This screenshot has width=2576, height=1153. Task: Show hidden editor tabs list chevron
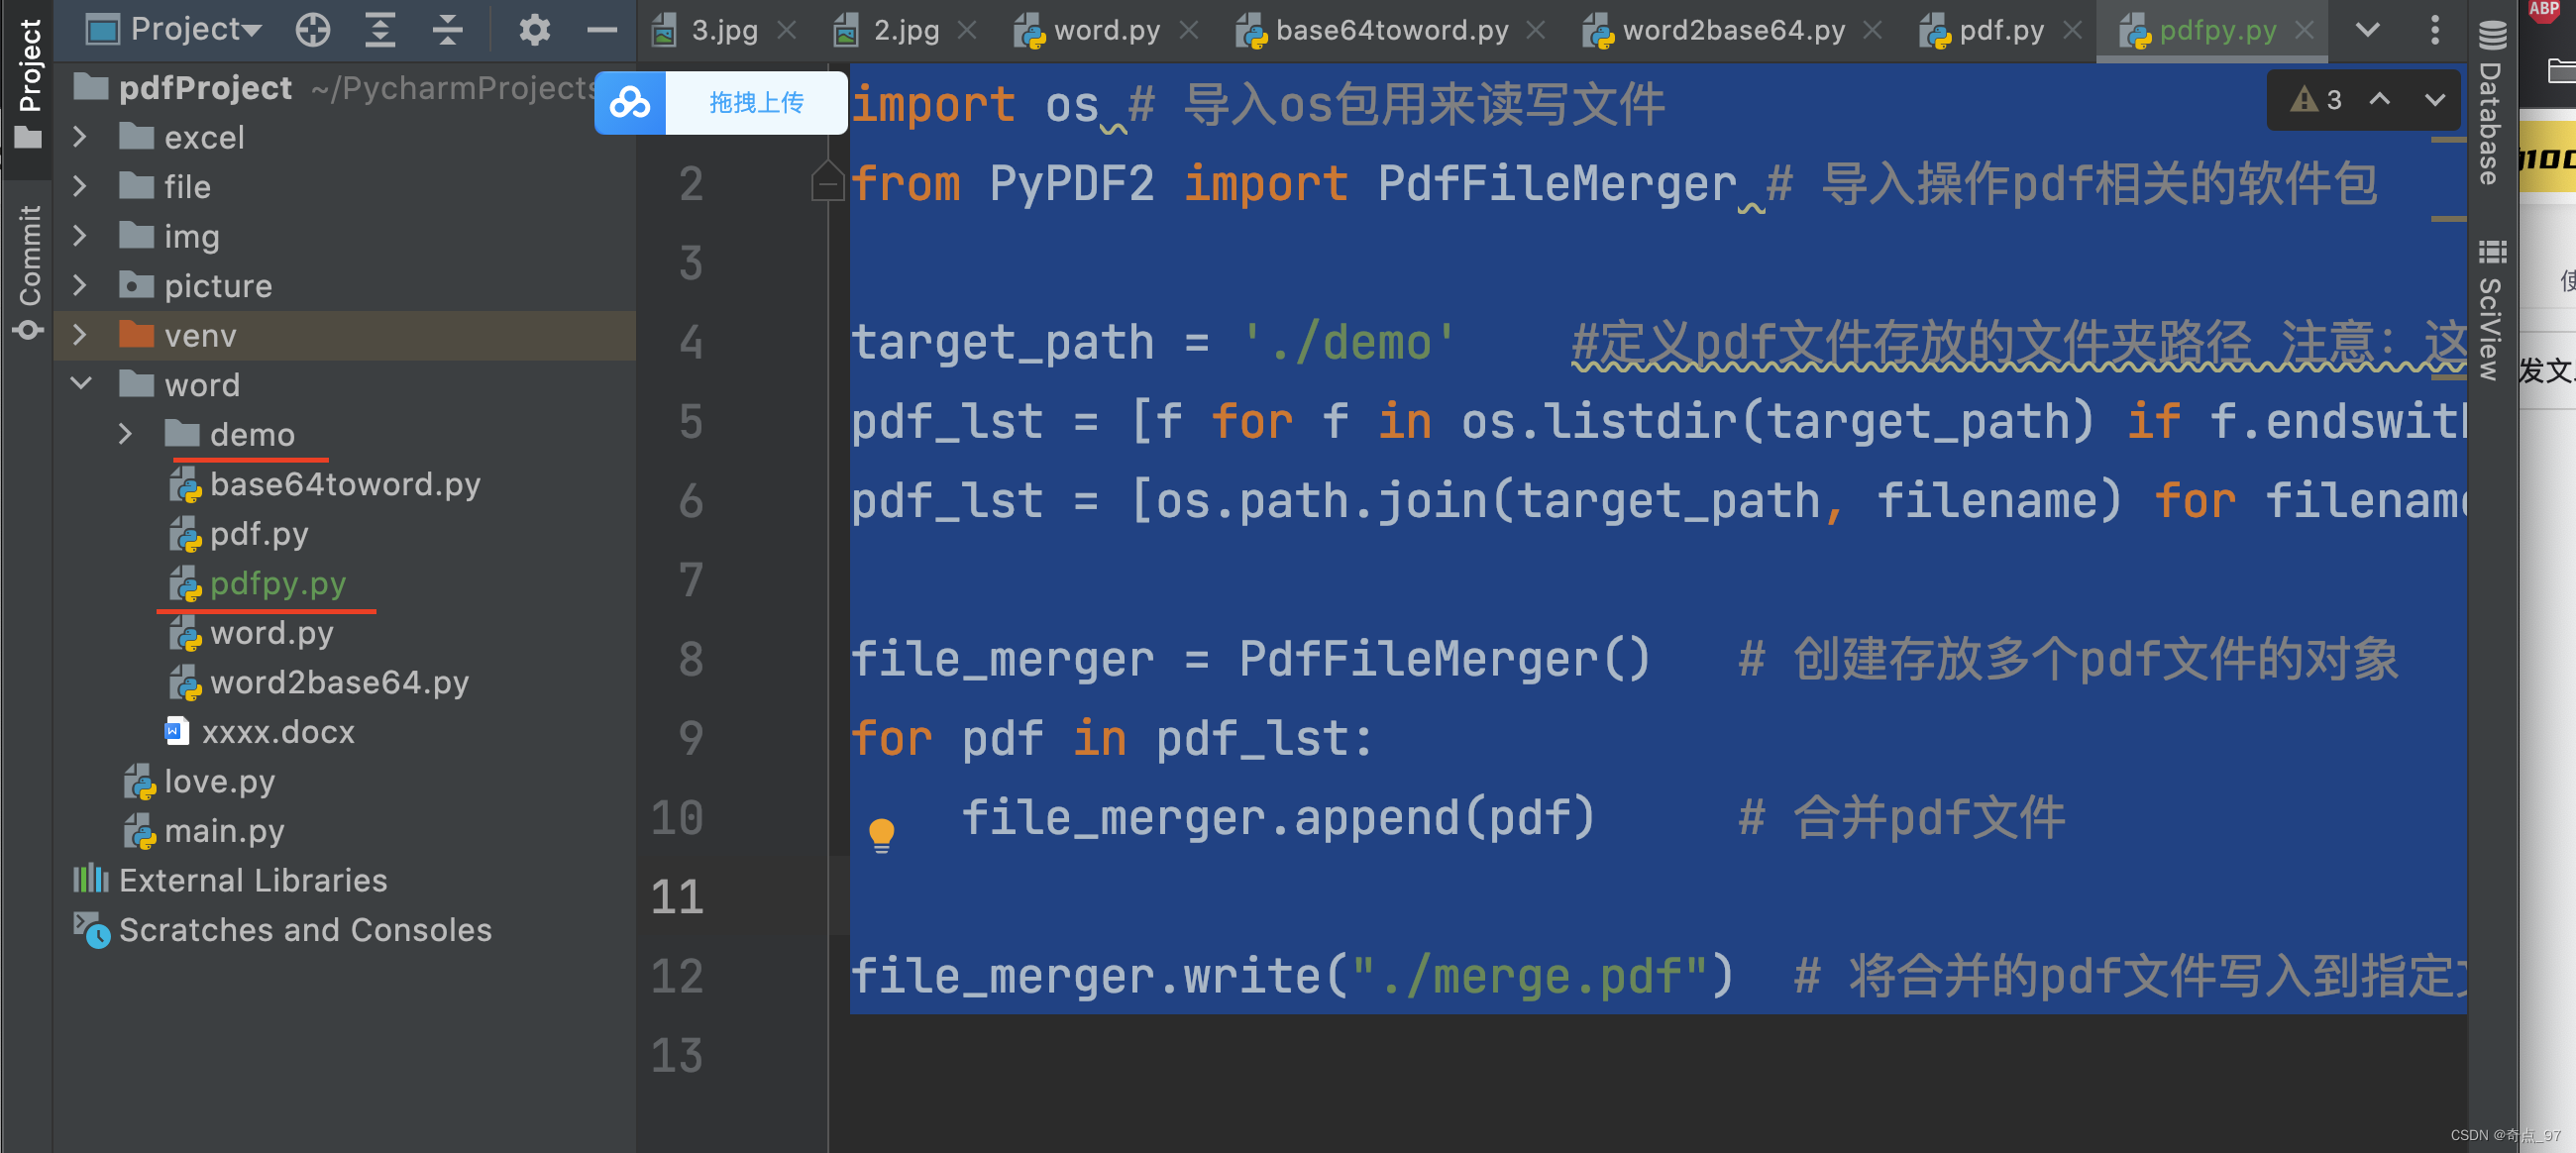point(2367,30)
